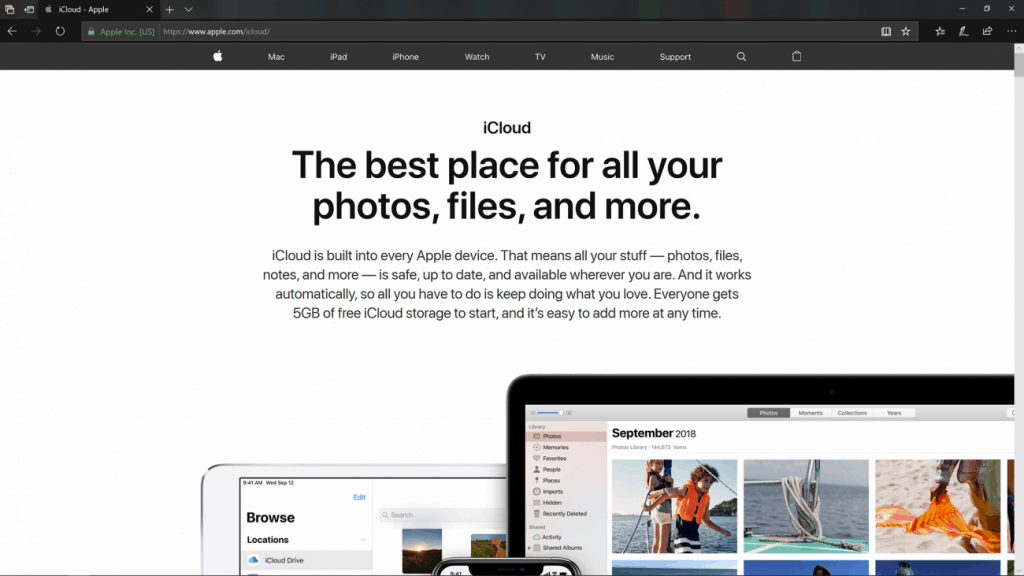Click Moments tab in Photos mockup
Viewport: 1024px width, 576px height.
810,413
